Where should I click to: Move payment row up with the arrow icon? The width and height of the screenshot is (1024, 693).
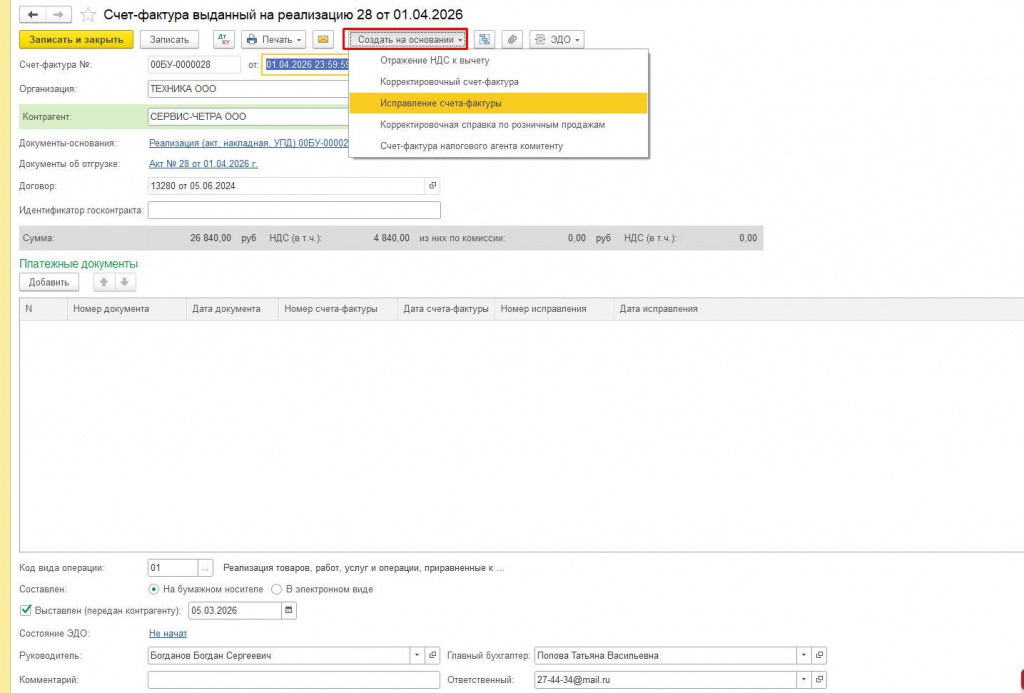tap(103, 283)
